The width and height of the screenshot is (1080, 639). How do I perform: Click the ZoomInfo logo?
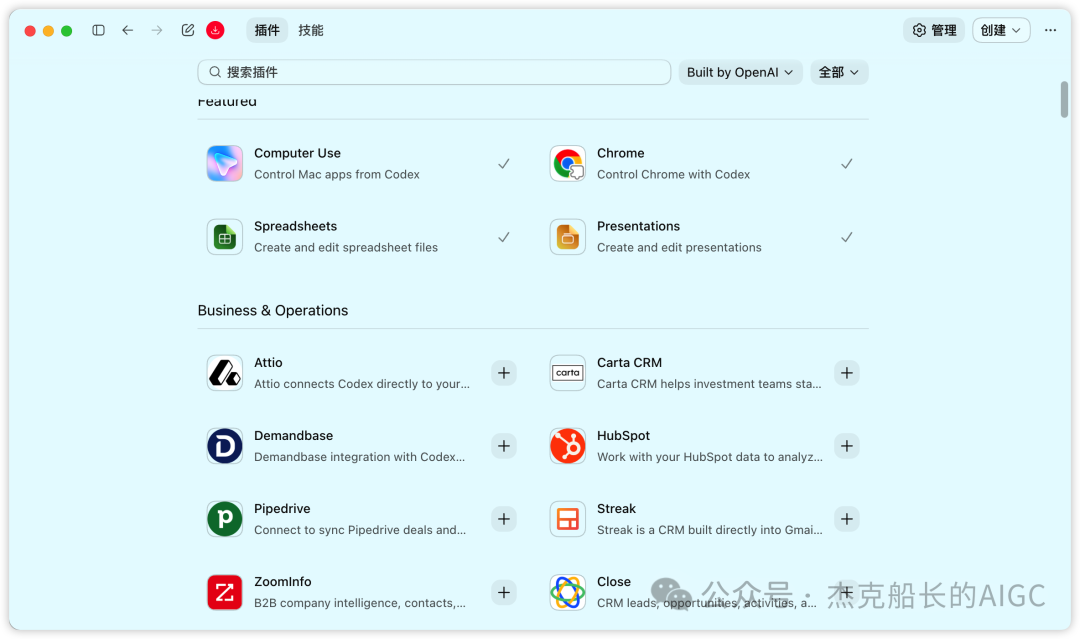[225, 592]
